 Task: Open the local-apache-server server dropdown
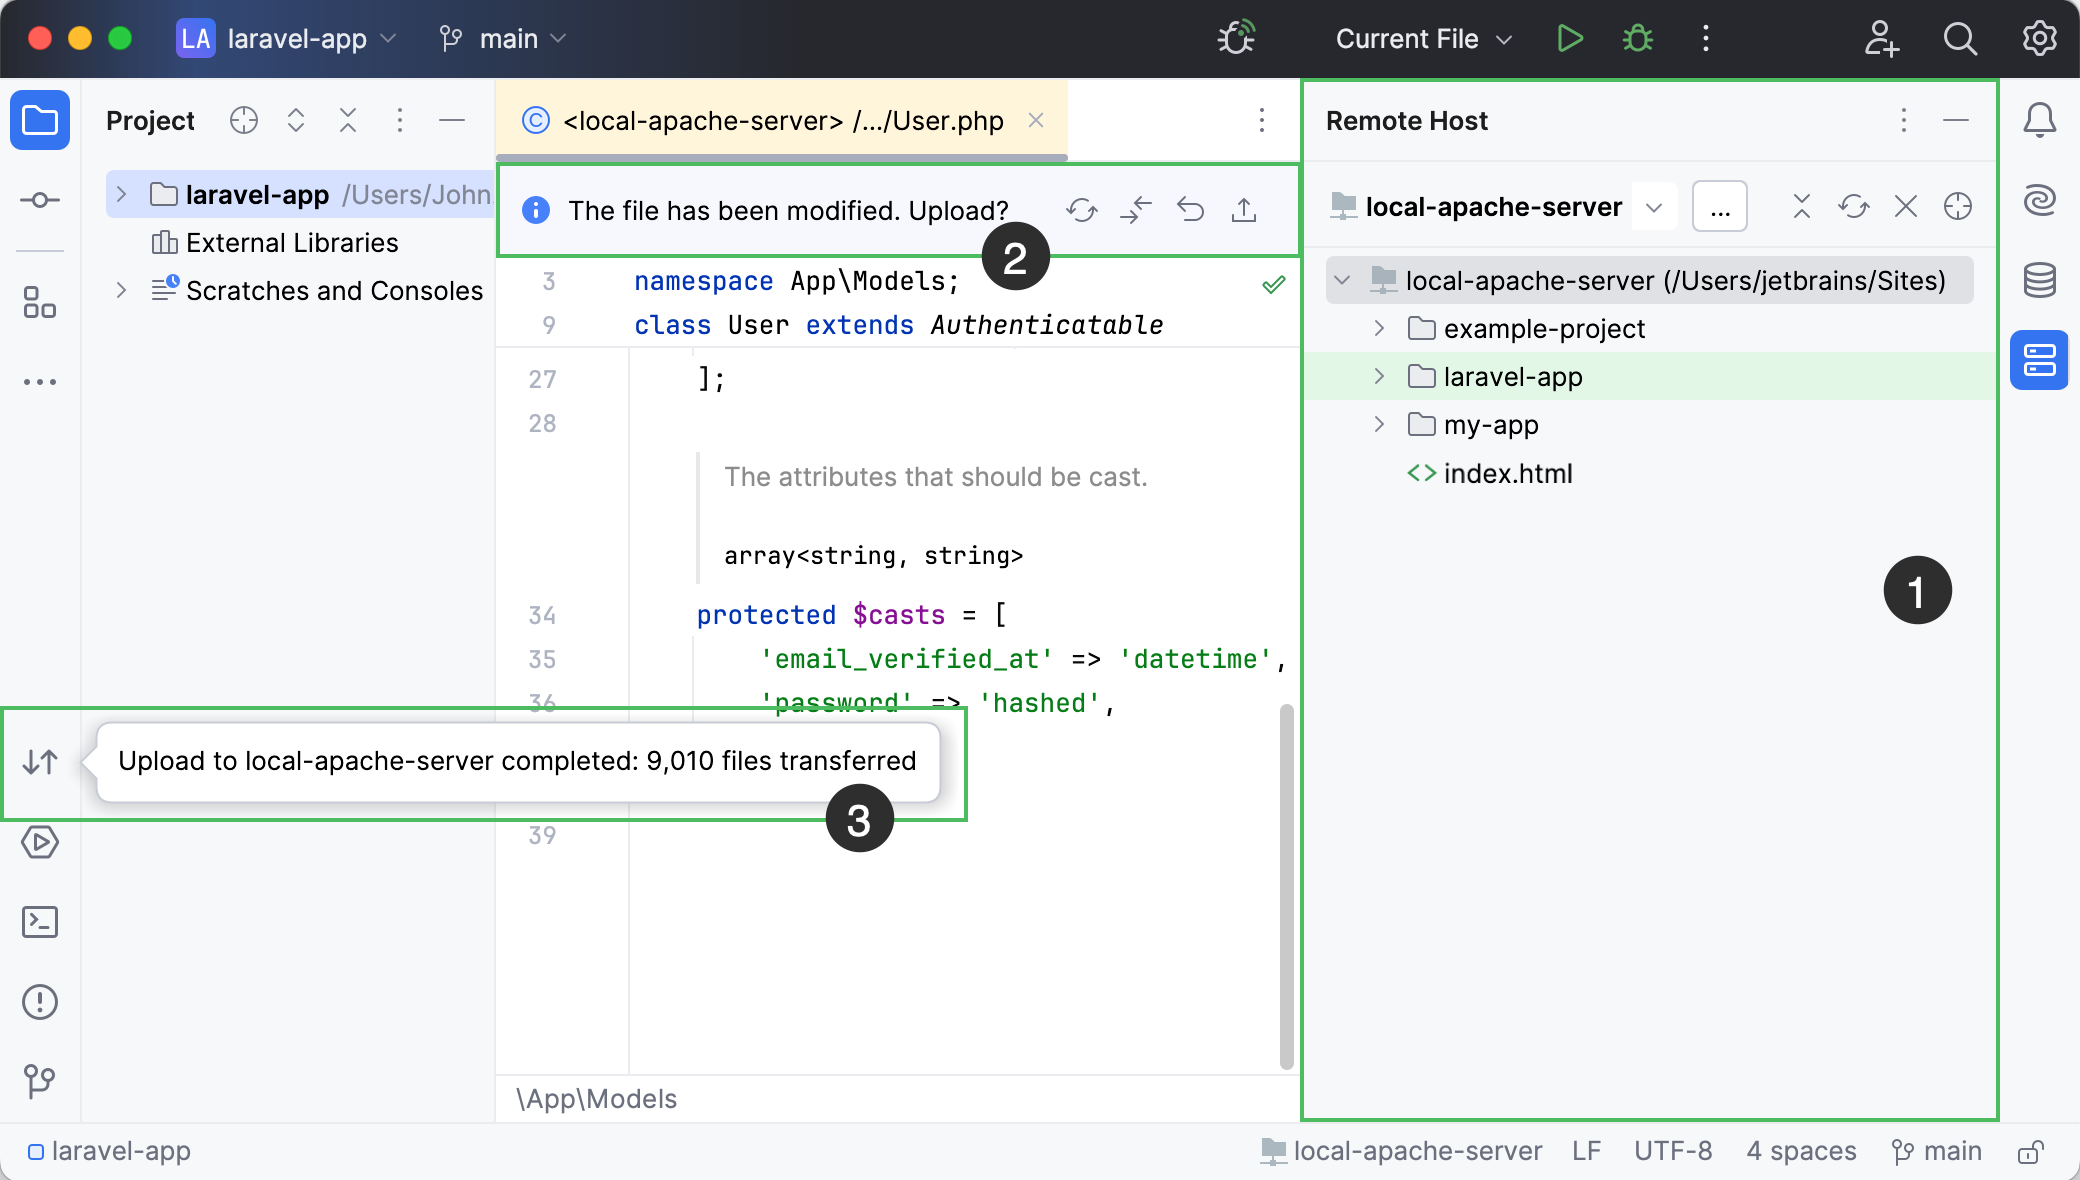1654,206
